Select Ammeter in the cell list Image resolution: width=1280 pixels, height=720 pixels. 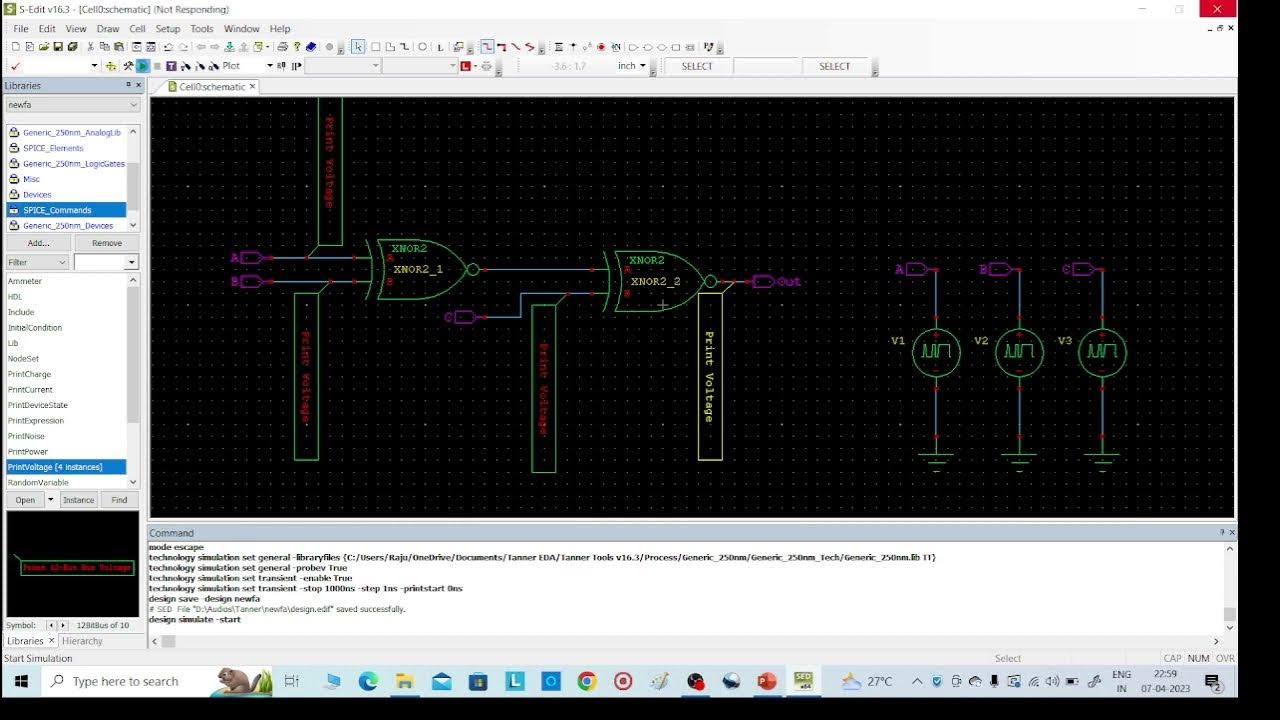[x=25, y=281]
